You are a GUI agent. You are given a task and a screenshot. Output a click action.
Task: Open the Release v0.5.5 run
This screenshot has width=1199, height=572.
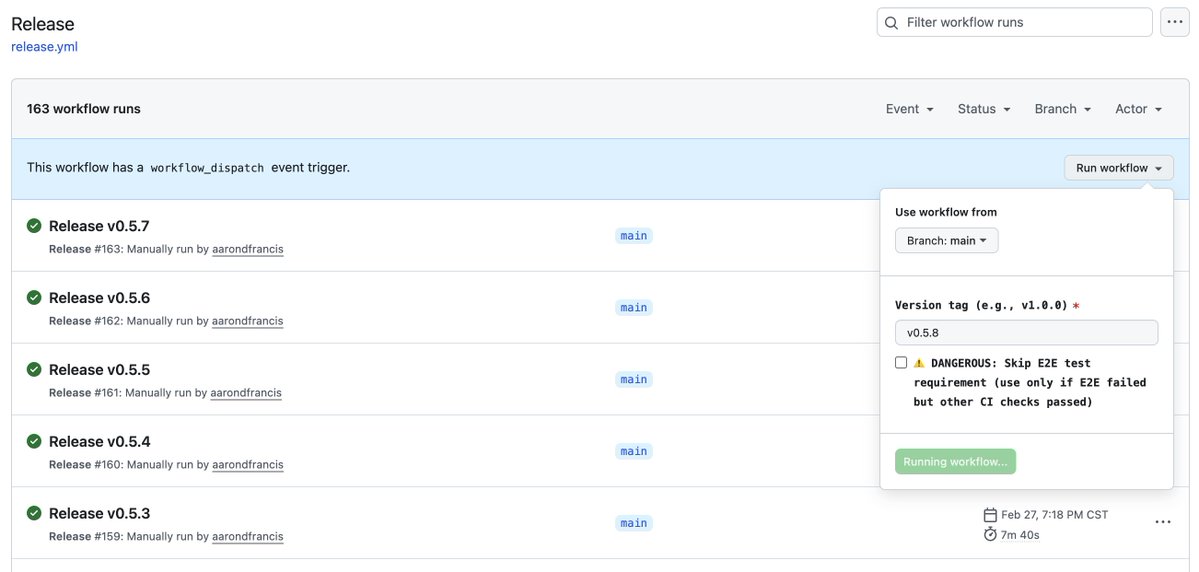(x=99, y=369)
